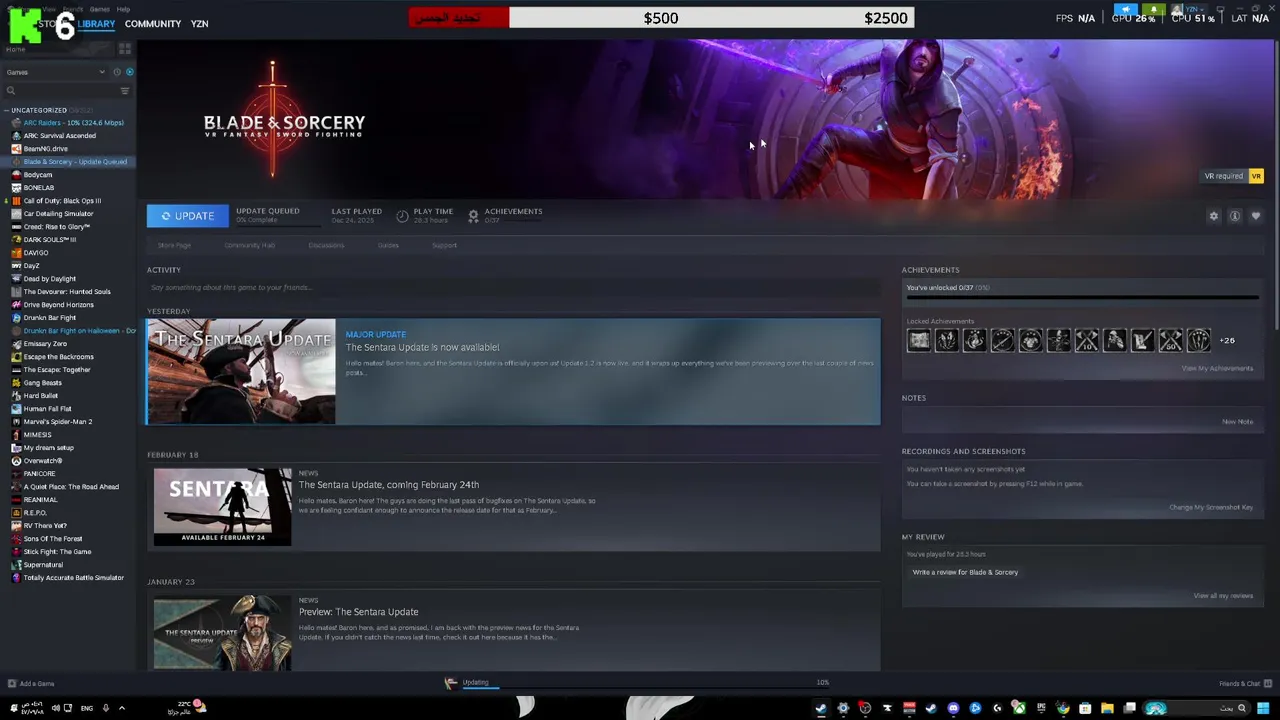Open View all my reviews link

click(x=1223, y=596)
